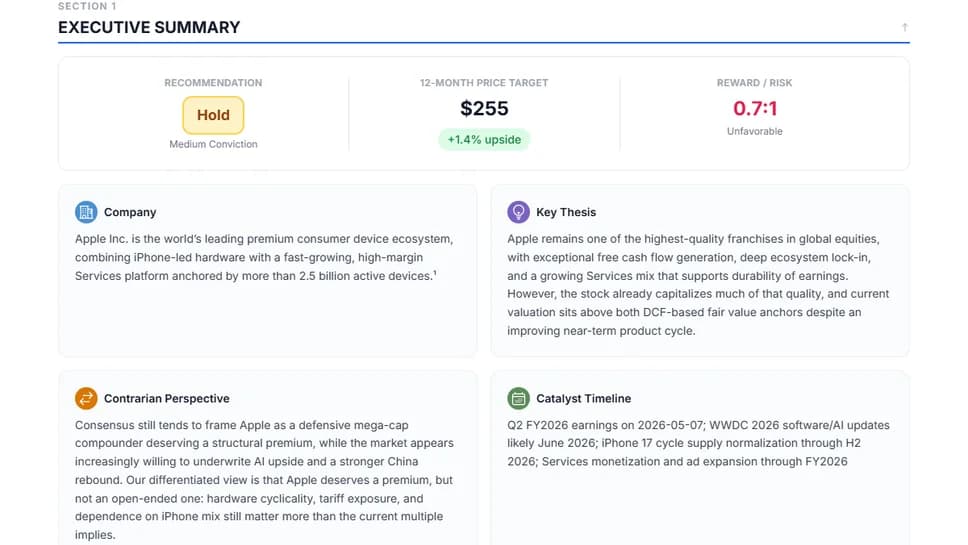Viewport: 968px width, 545px height.
Task: Click the red 0.7:1 reward/risk ratio
Action: tap(755, 108)
